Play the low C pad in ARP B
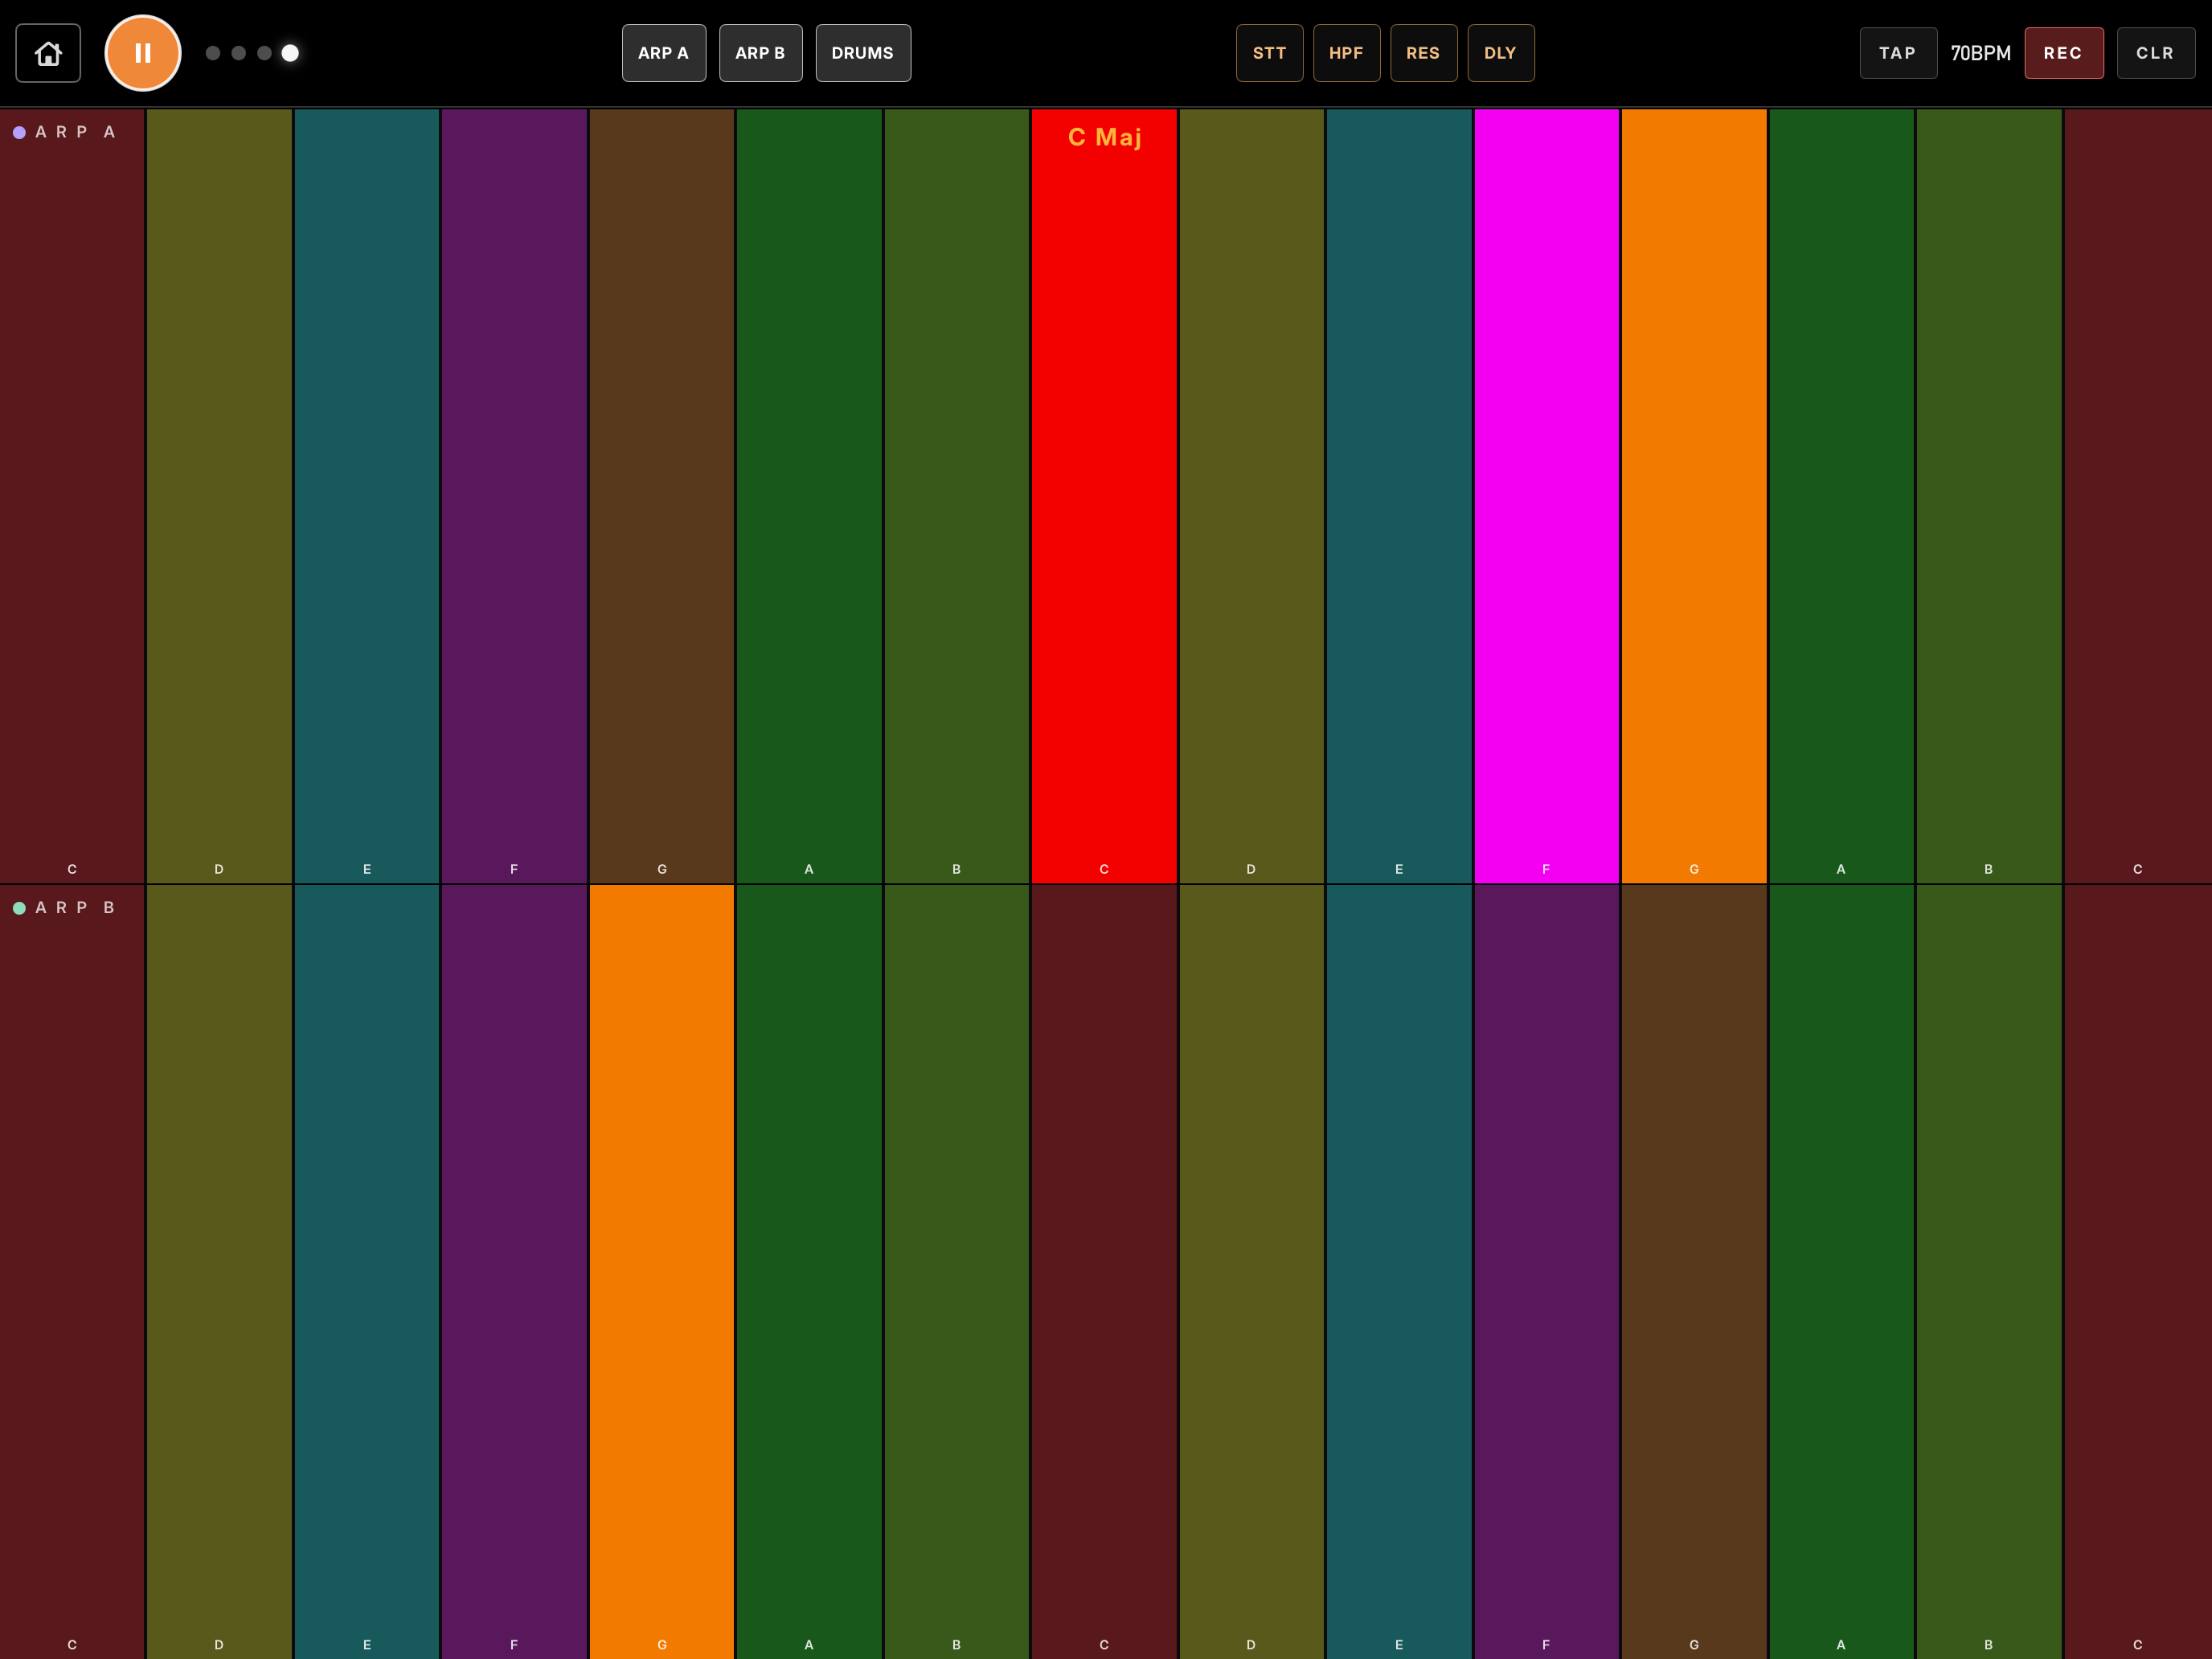Viewport: 2212px width, 1659px height. point(72,1272)
